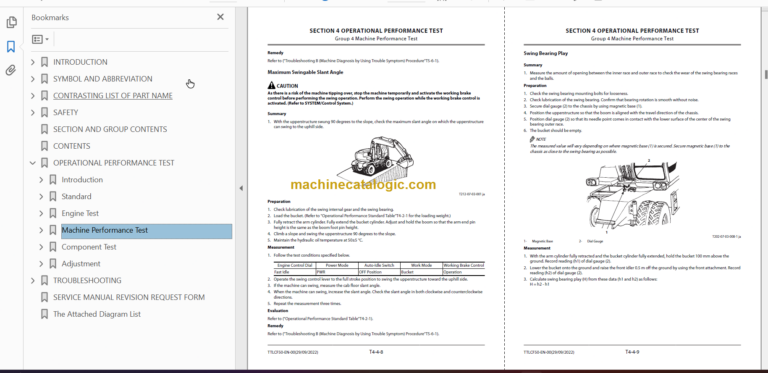Click the Maximum Swingable Slant Angle heading
Screen dimensions: 768x373
point(305,72)
